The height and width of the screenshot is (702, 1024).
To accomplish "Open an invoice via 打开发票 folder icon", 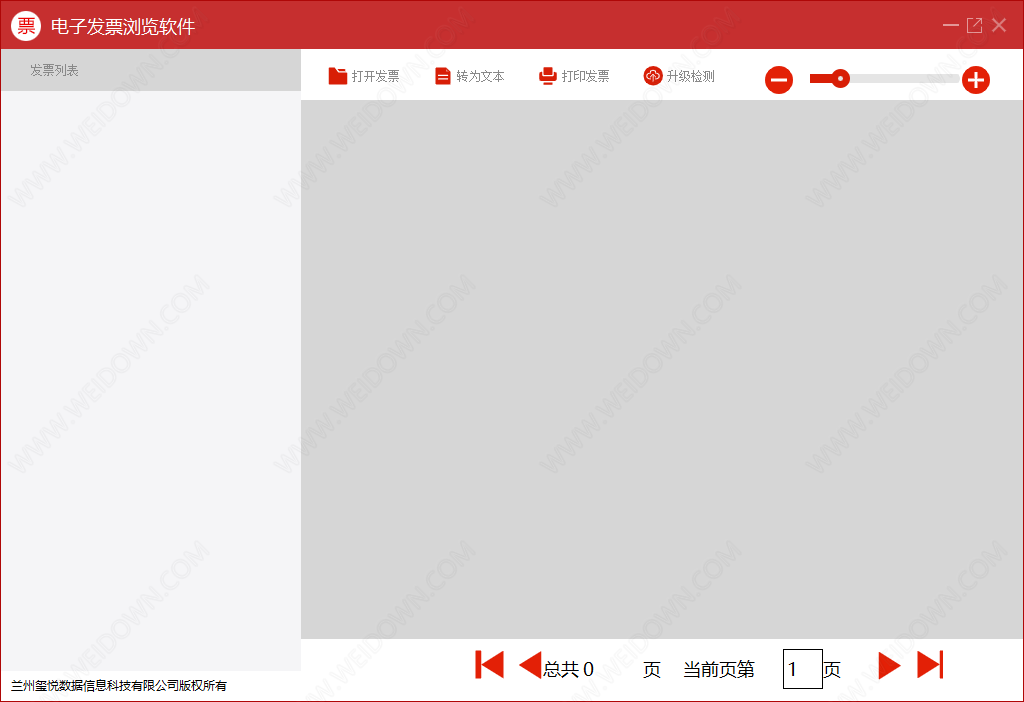I will 337,76.
